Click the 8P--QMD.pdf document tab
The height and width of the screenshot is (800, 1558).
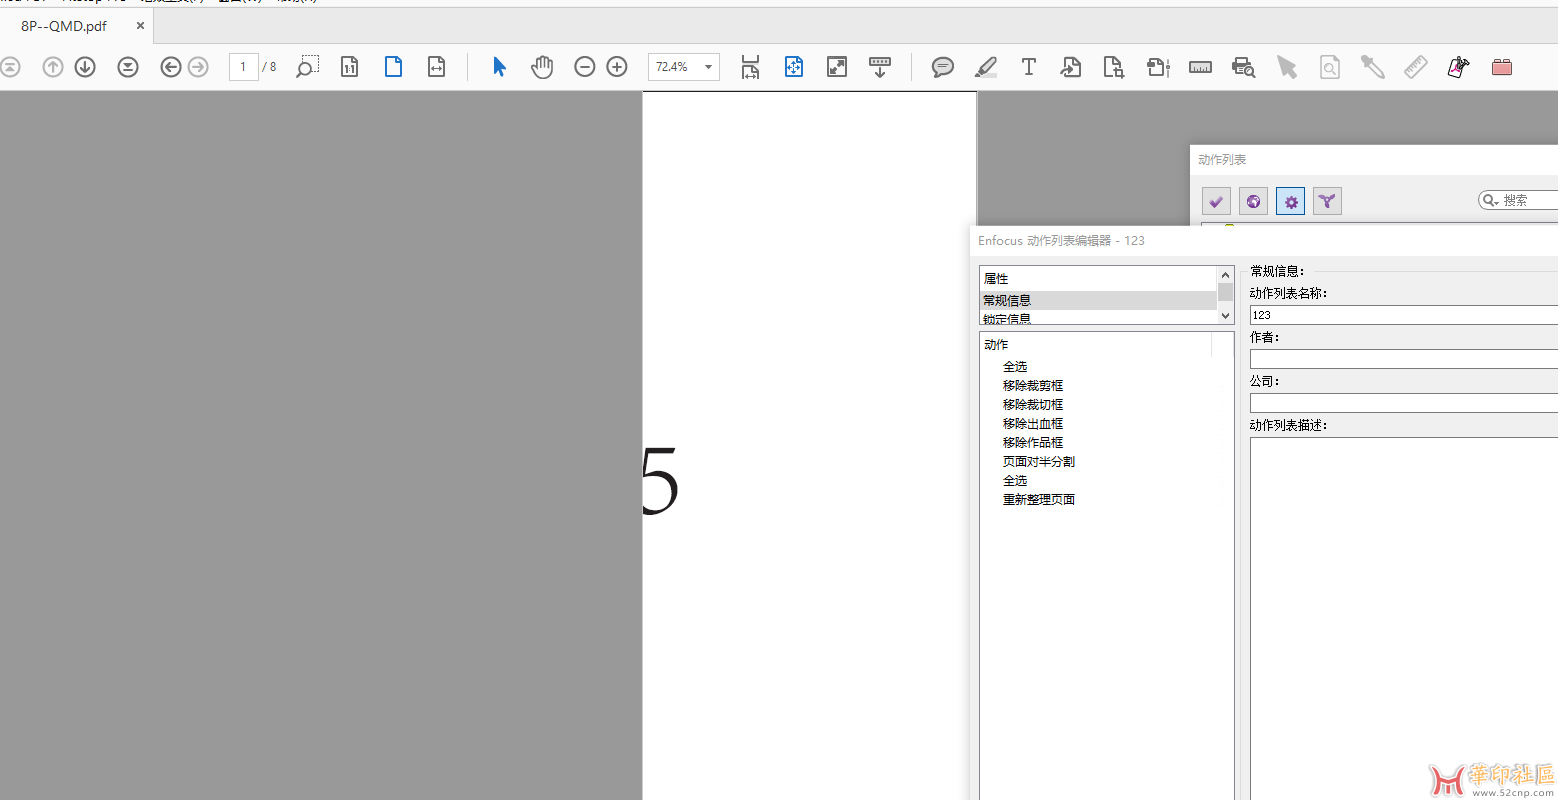click(x=64, y=26)
